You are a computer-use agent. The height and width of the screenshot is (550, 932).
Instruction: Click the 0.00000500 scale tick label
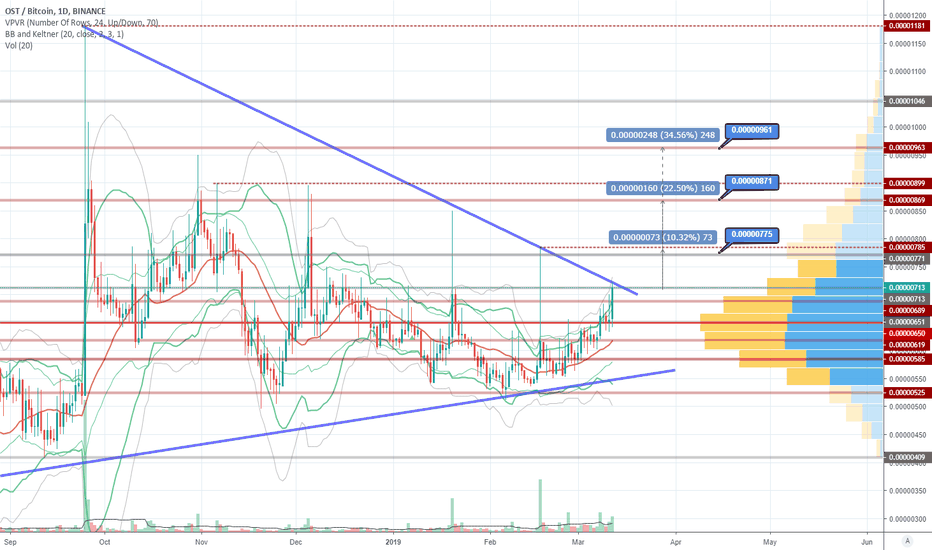(x=908, y=407)
